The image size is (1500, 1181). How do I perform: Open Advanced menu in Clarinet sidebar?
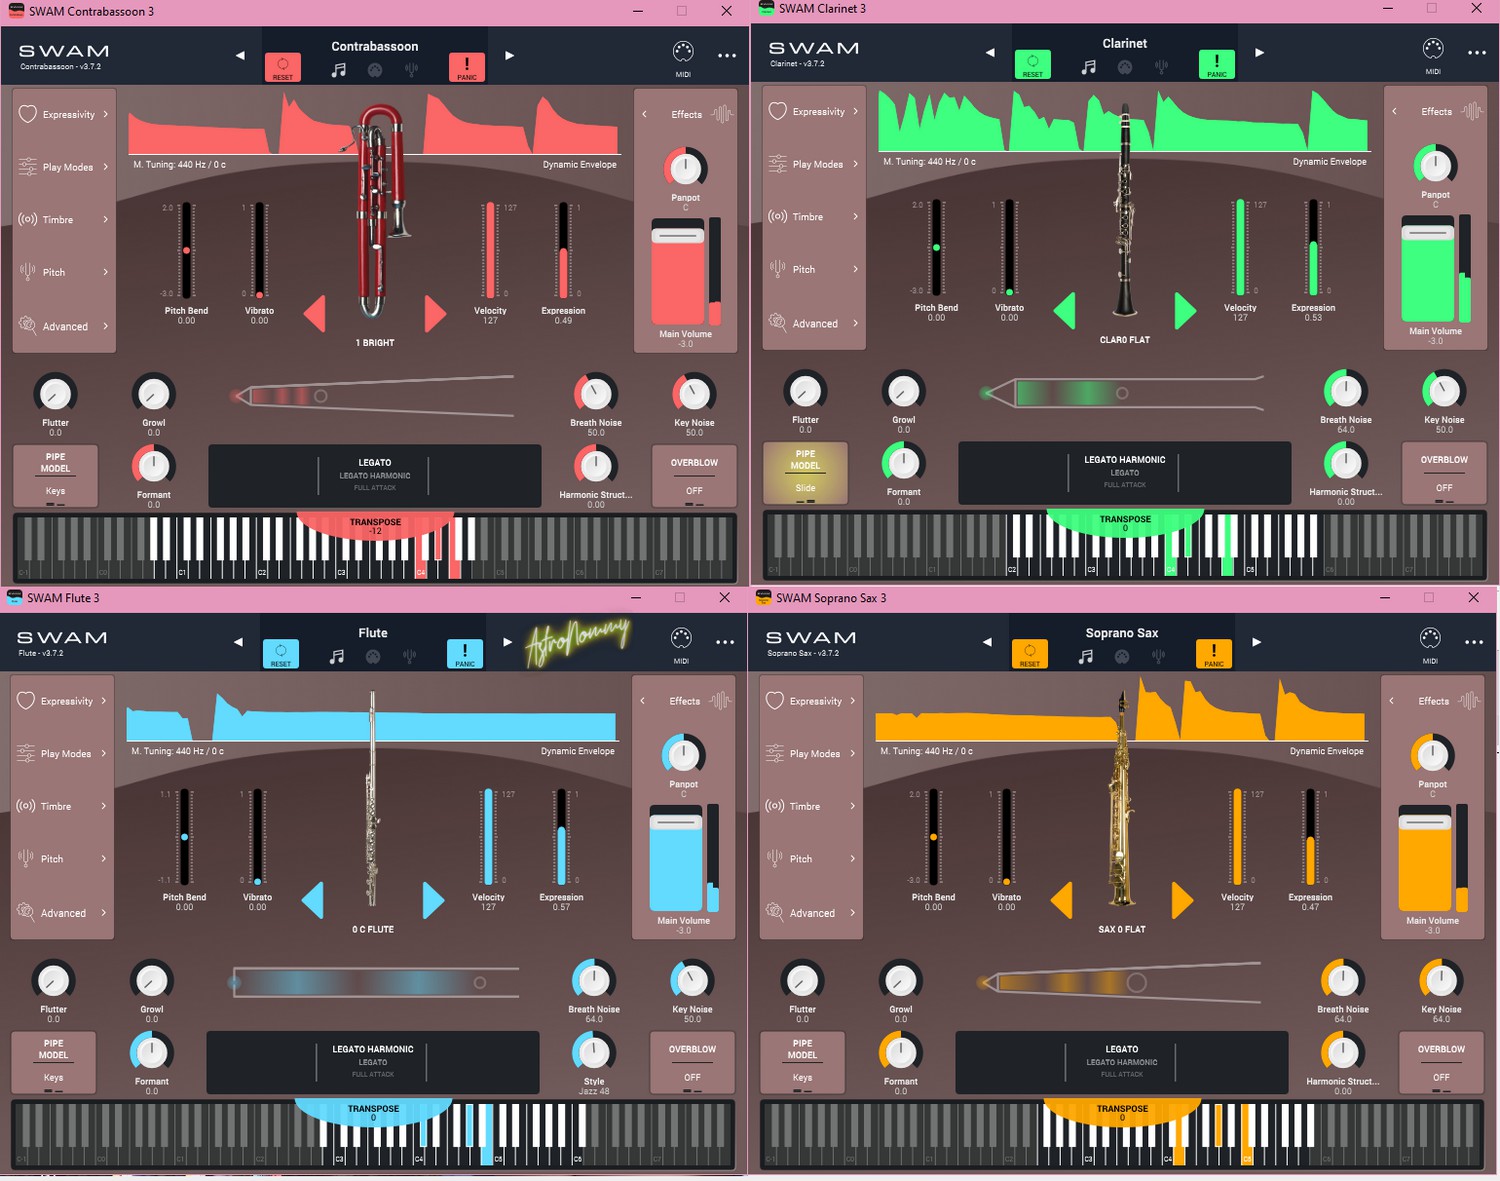click(814, 323)
